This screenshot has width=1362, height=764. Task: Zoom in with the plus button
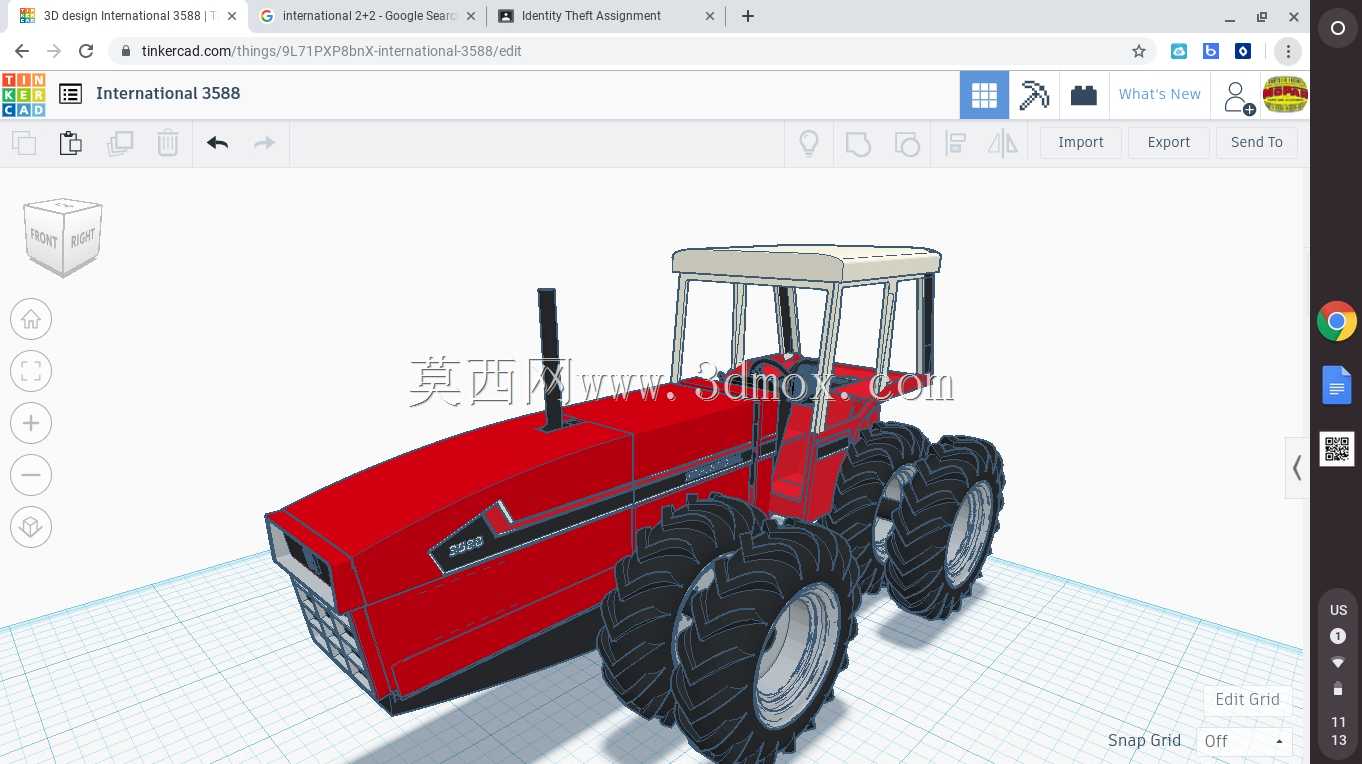(x=31, y=423)
